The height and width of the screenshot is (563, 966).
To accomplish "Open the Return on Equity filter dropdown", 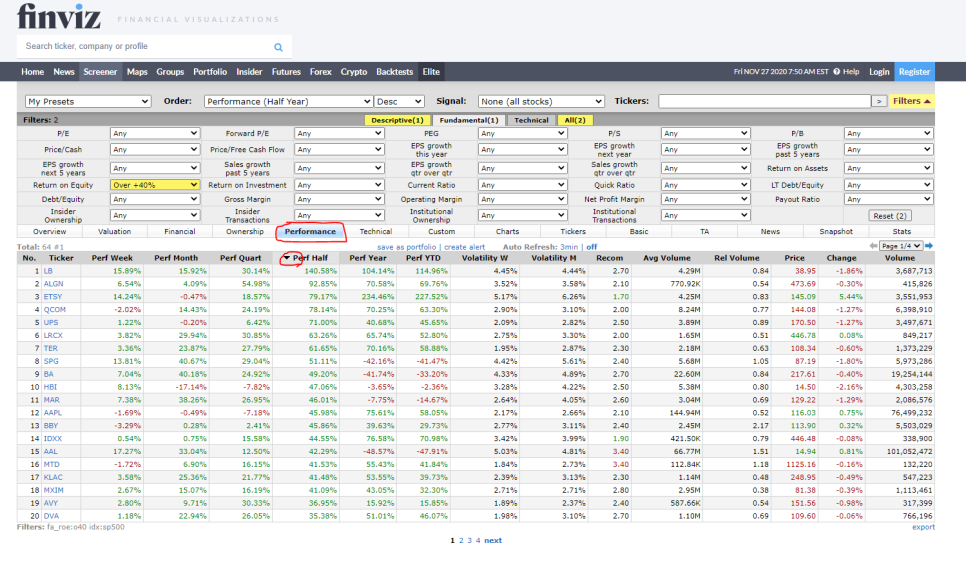I will coord(155,185).
